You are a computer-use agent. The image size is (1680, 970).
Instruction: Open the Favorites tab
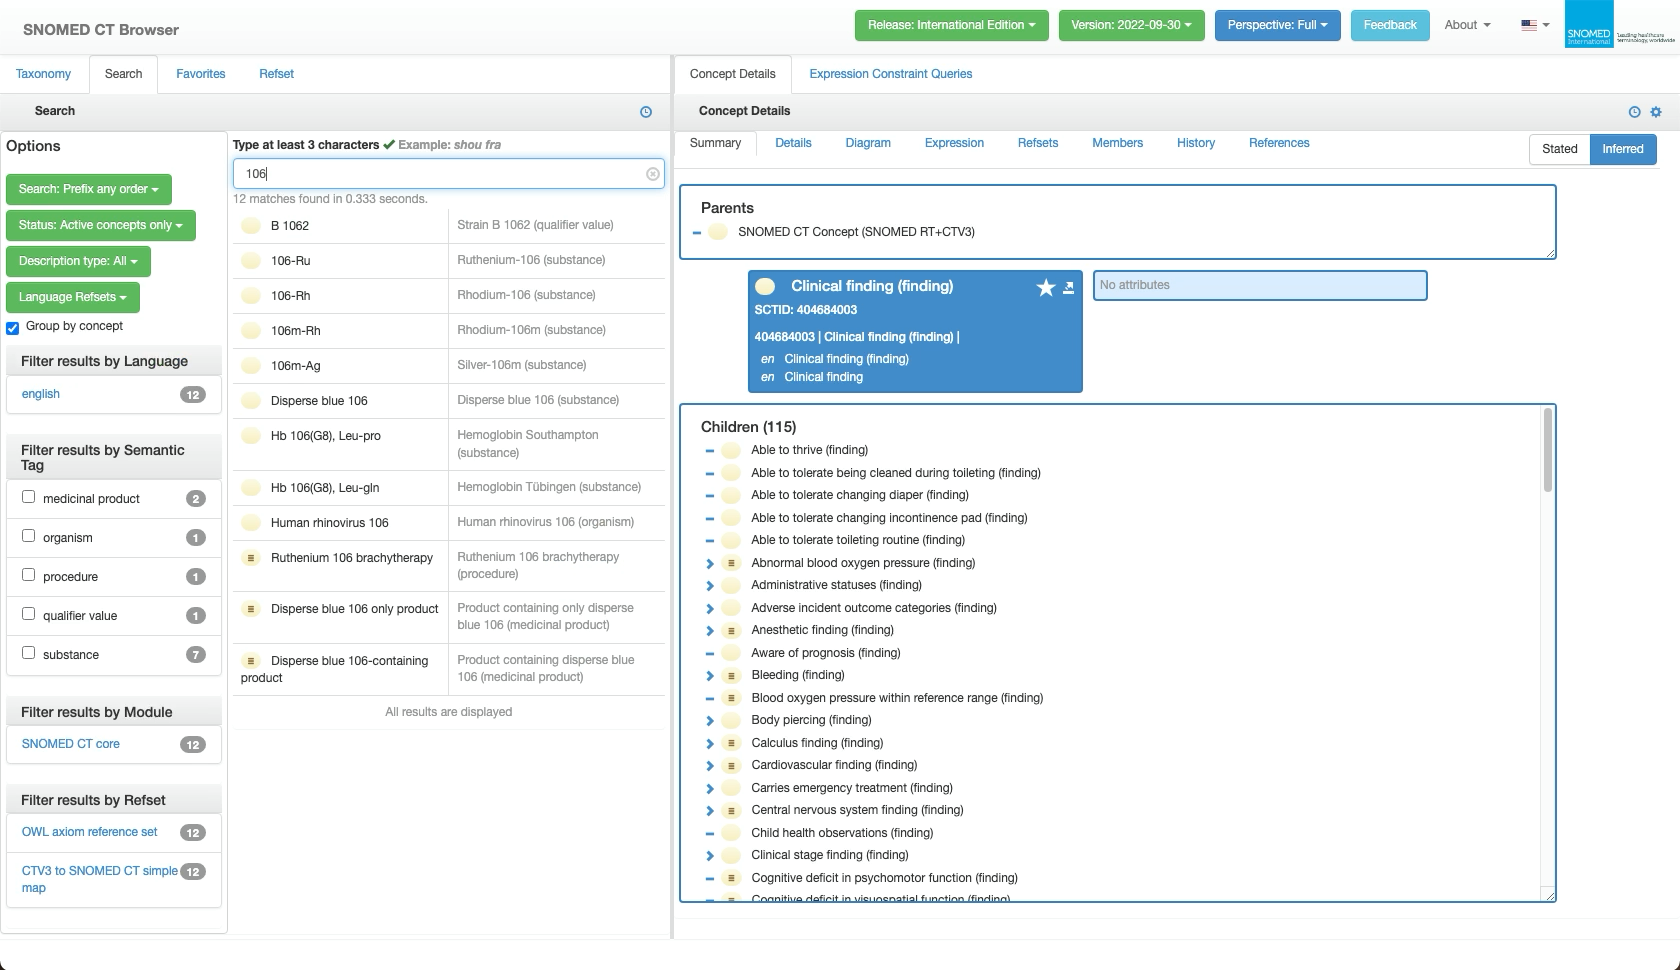[200, 74]
